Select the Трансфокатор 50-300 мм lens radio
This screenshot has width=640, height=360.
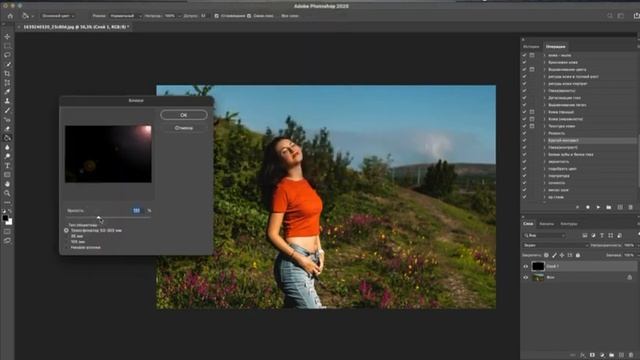pos(66,231)
